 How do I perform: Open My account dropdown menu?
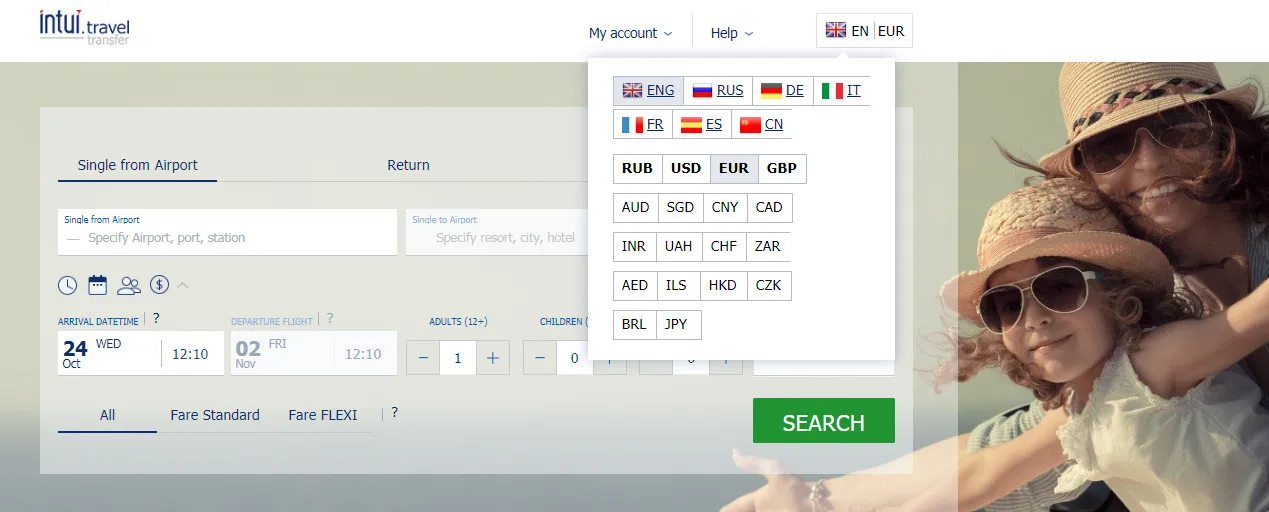pos(630,33)
